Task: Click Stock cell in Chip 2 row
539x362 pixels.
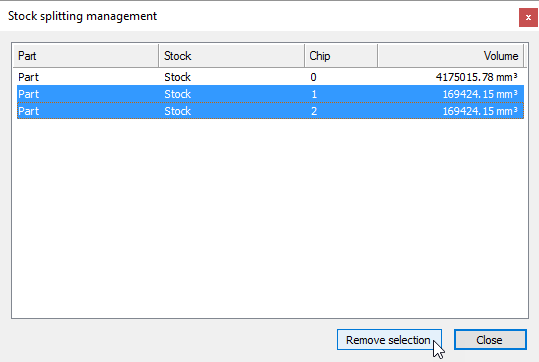Action: [177, 111]
